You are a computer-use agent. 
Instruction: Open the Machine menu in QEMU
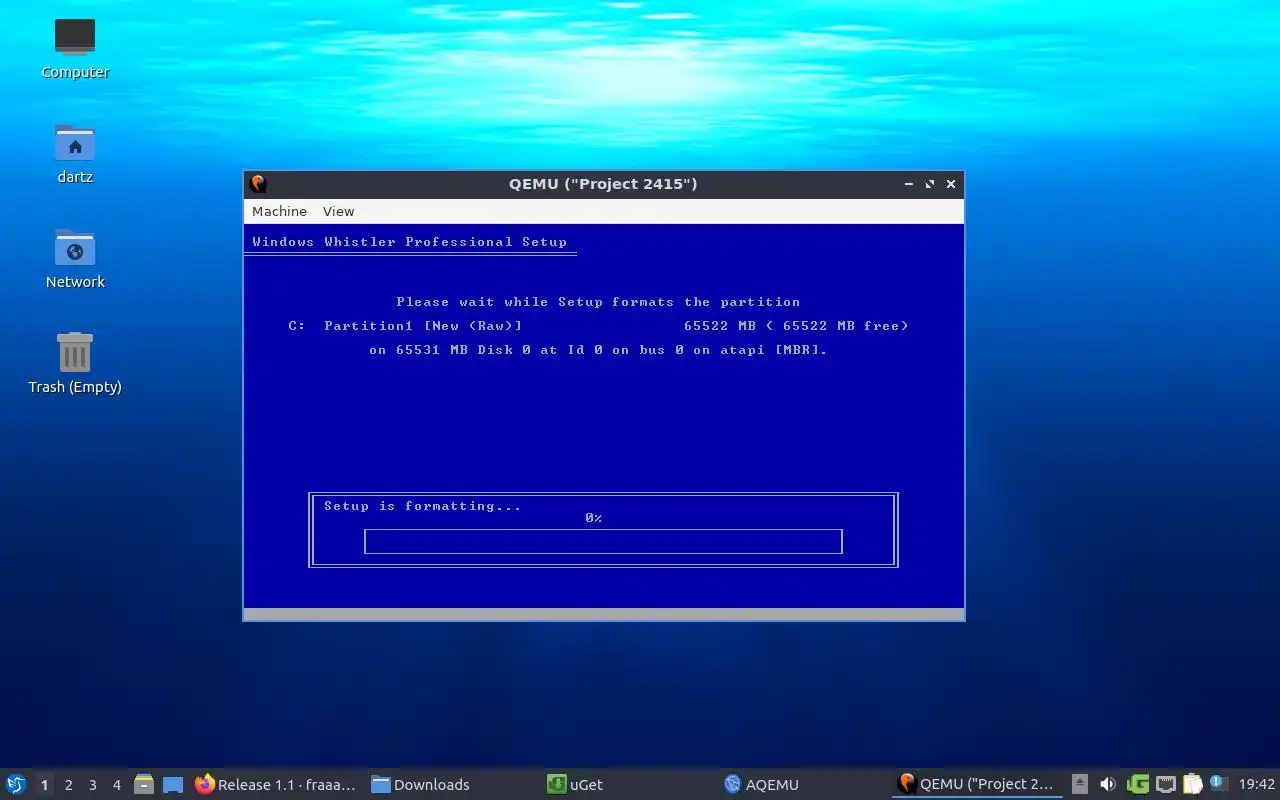pos(279,211)
